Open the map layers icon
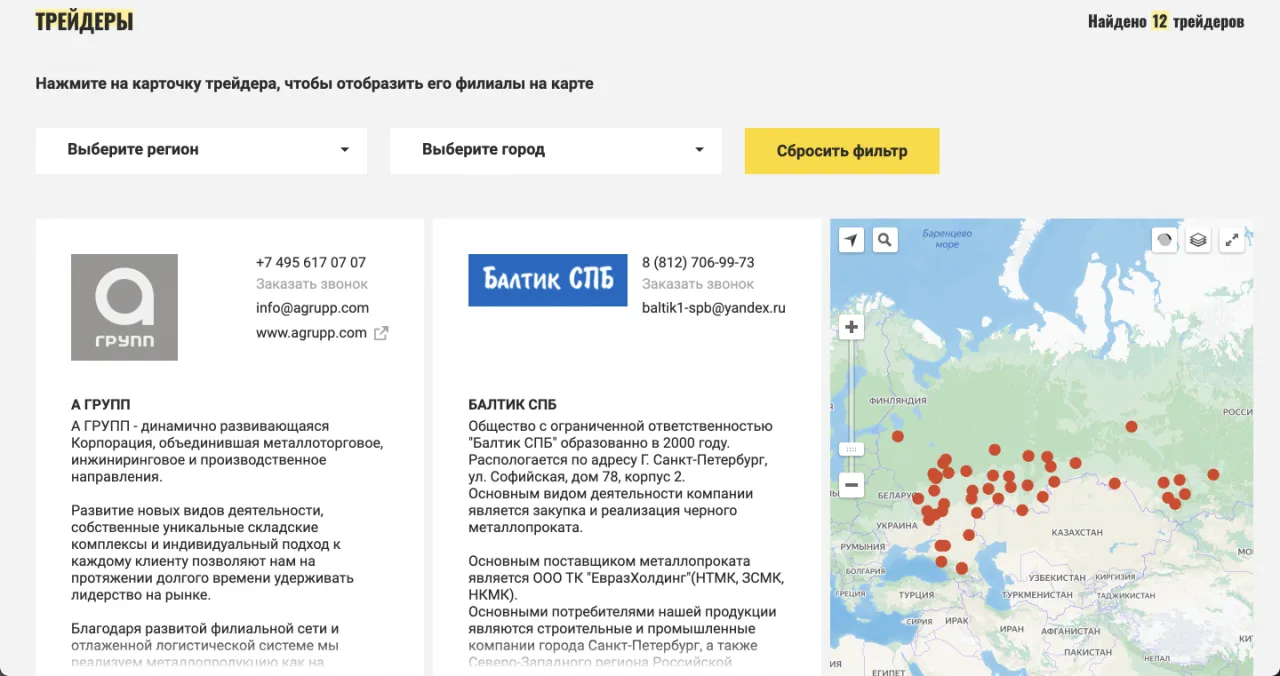1280x676 pixels. click(x=1198, y=240)
